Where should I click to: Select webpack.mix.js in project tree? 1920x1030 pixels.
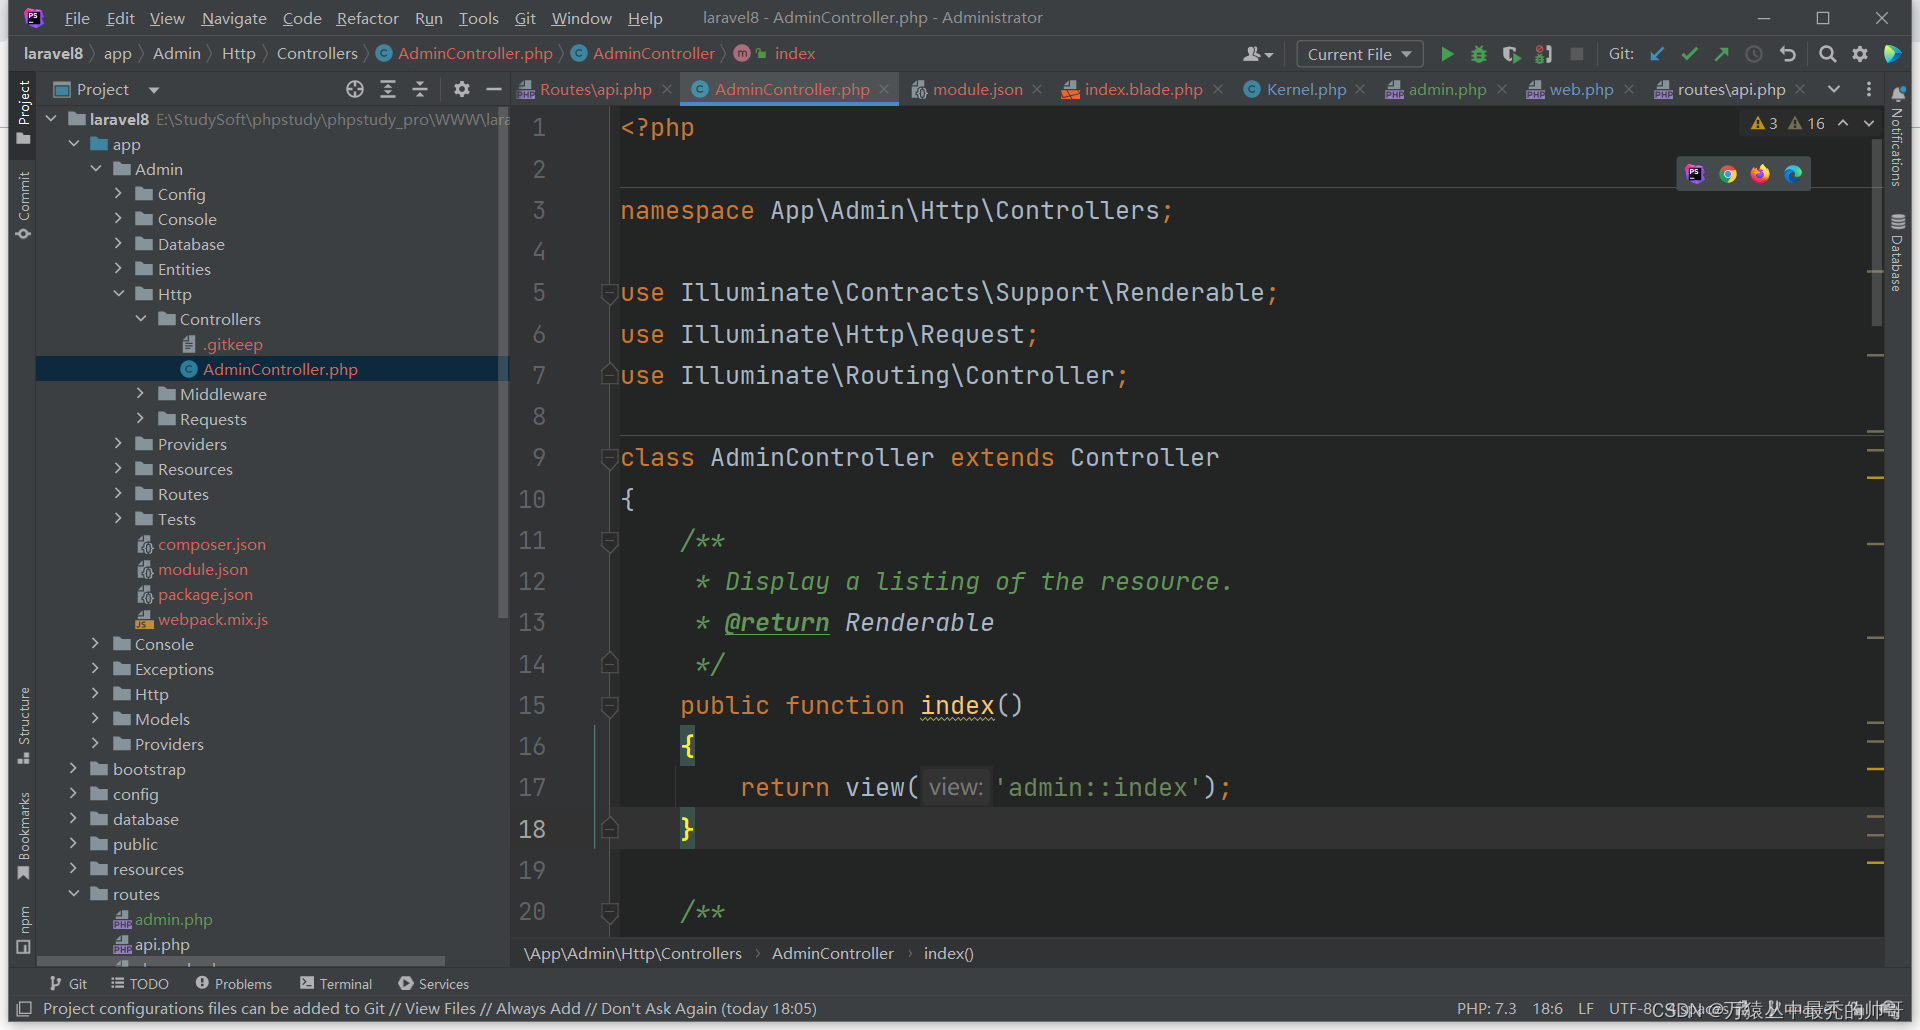click(x=213, y=619)
